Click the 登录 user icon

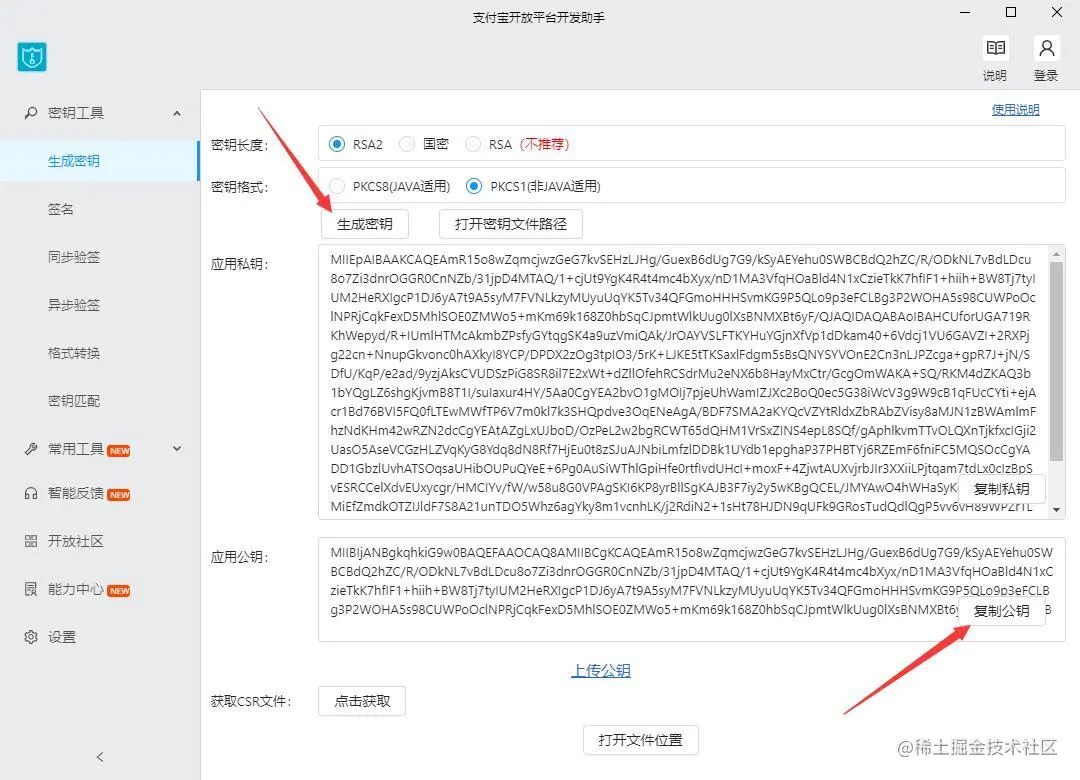click(x=1046, y=48)
